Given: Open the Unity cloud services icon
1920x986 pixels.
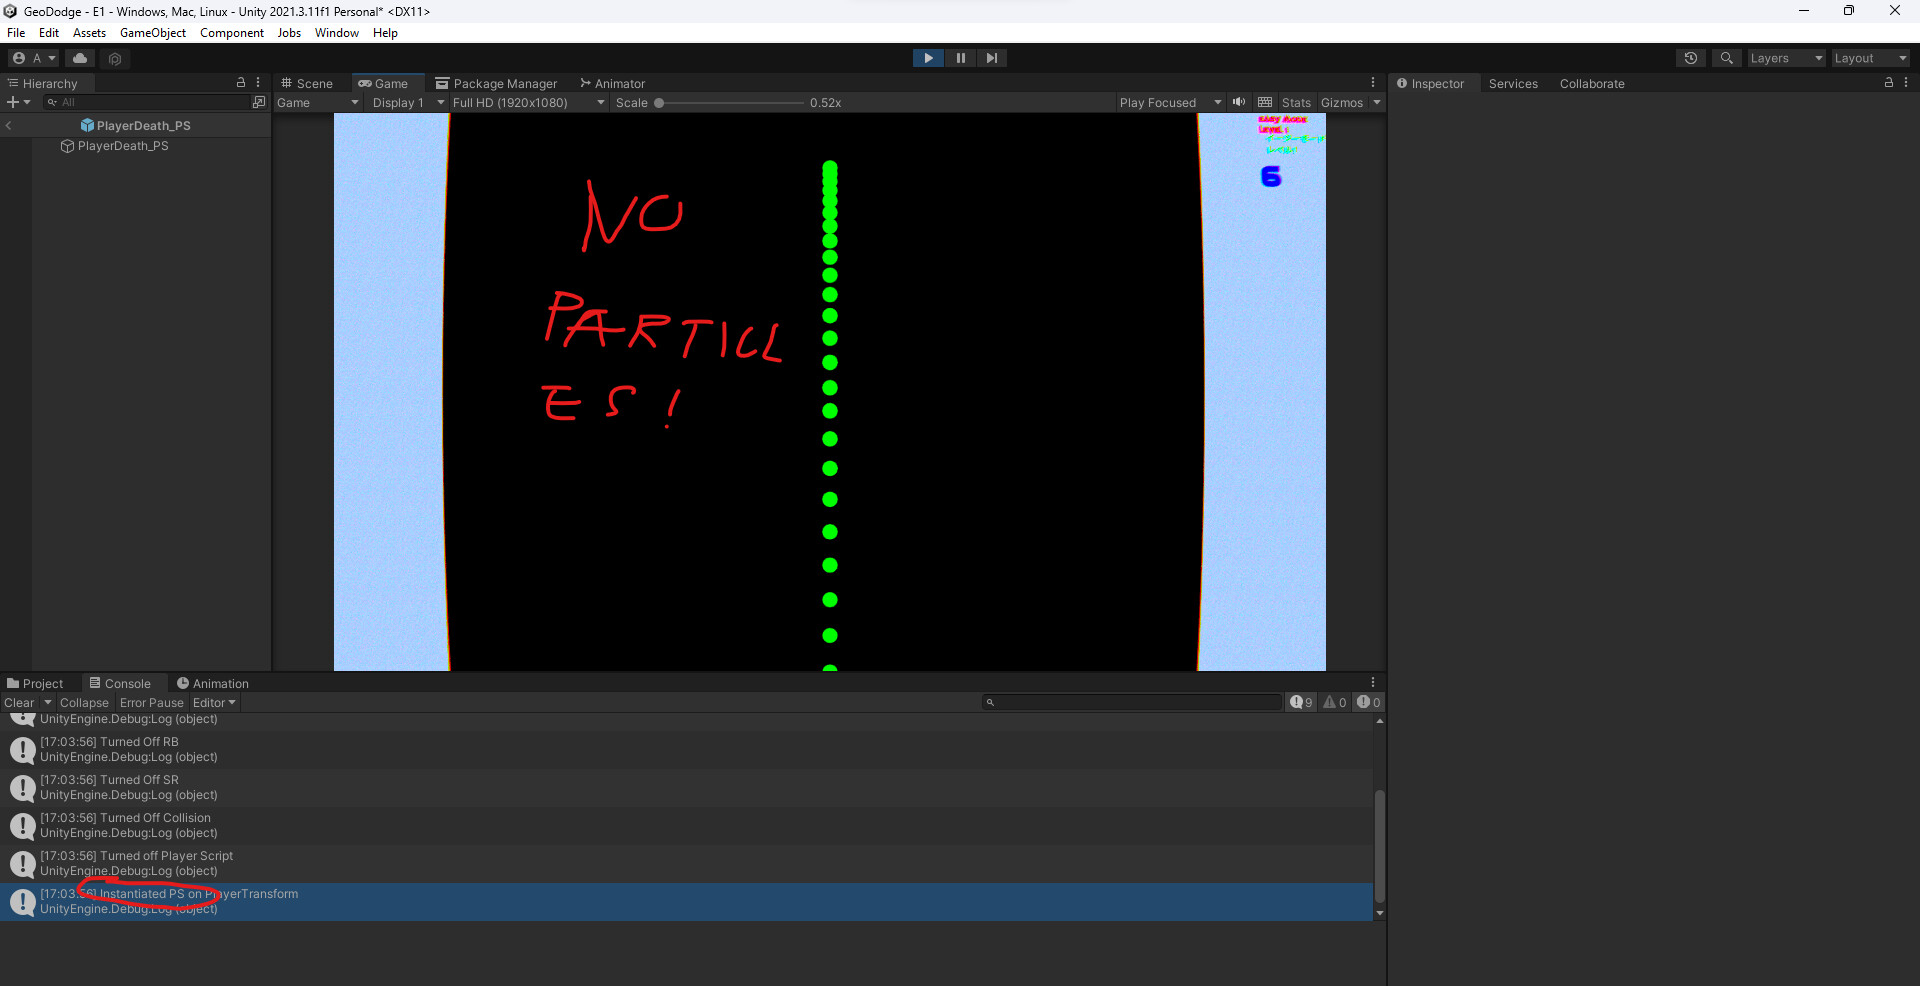Looking at the screenshot, I should (80, 58).
